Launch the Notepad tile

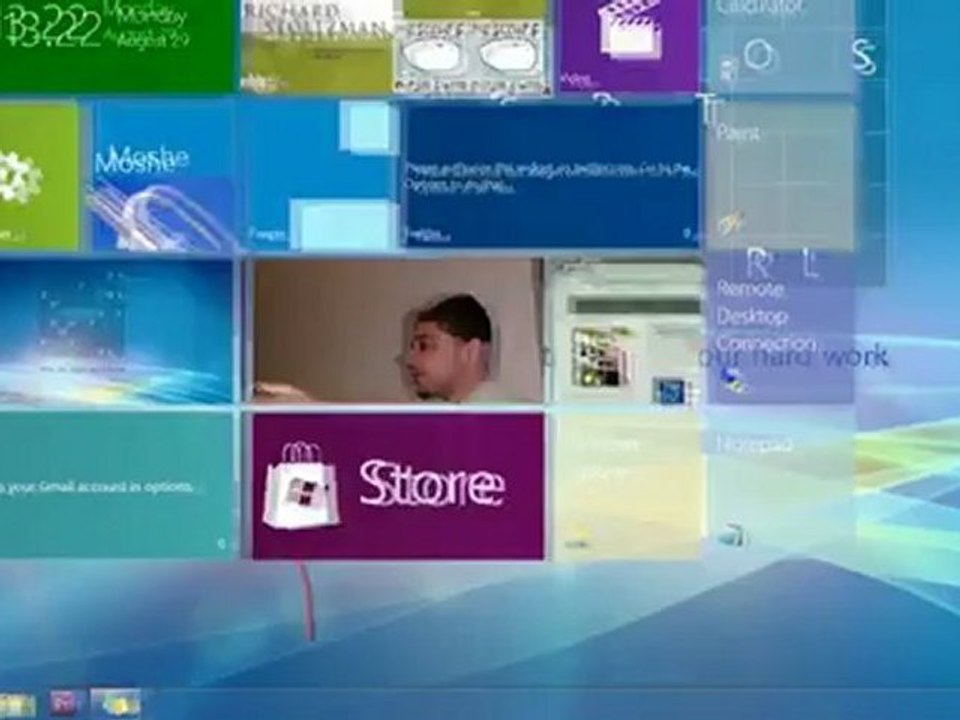click(x=781, y=486)
